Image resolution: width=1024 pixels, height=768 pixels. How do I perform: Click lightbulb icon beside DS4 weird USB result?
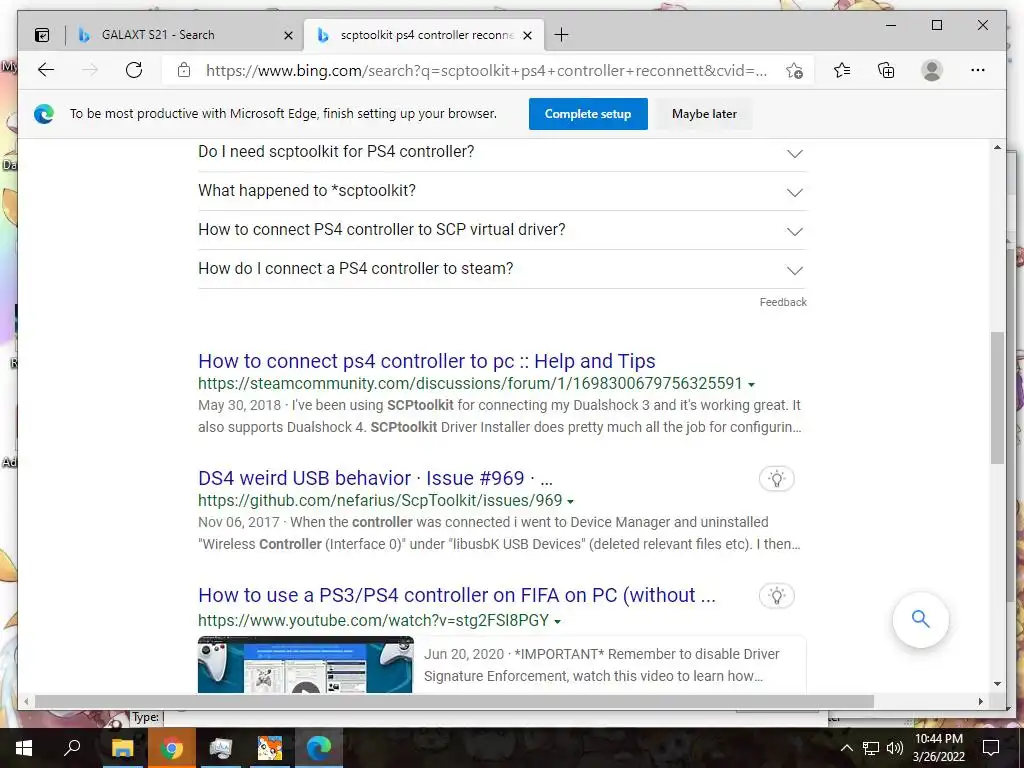point(776,479)
